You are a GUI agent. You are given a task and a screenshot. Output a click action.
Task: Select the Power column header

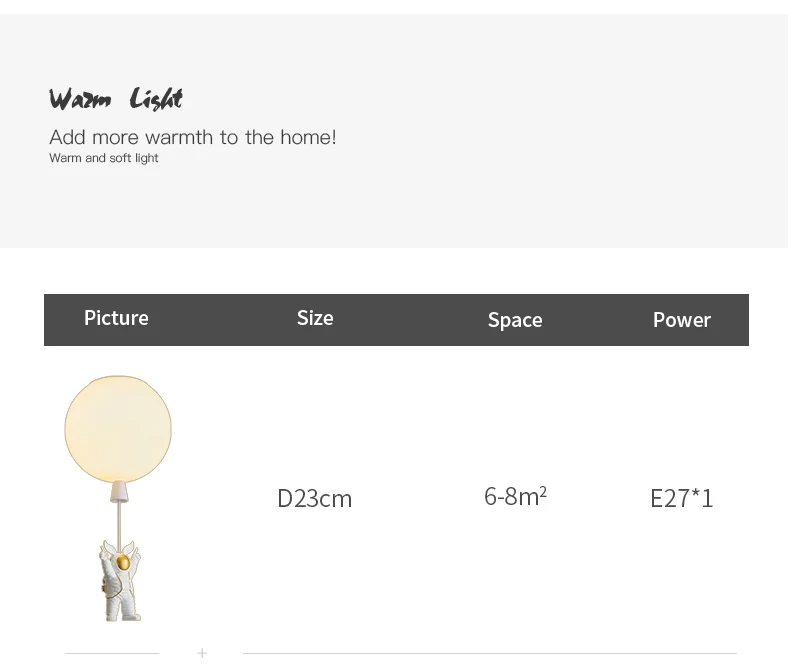tap(681, 320)
